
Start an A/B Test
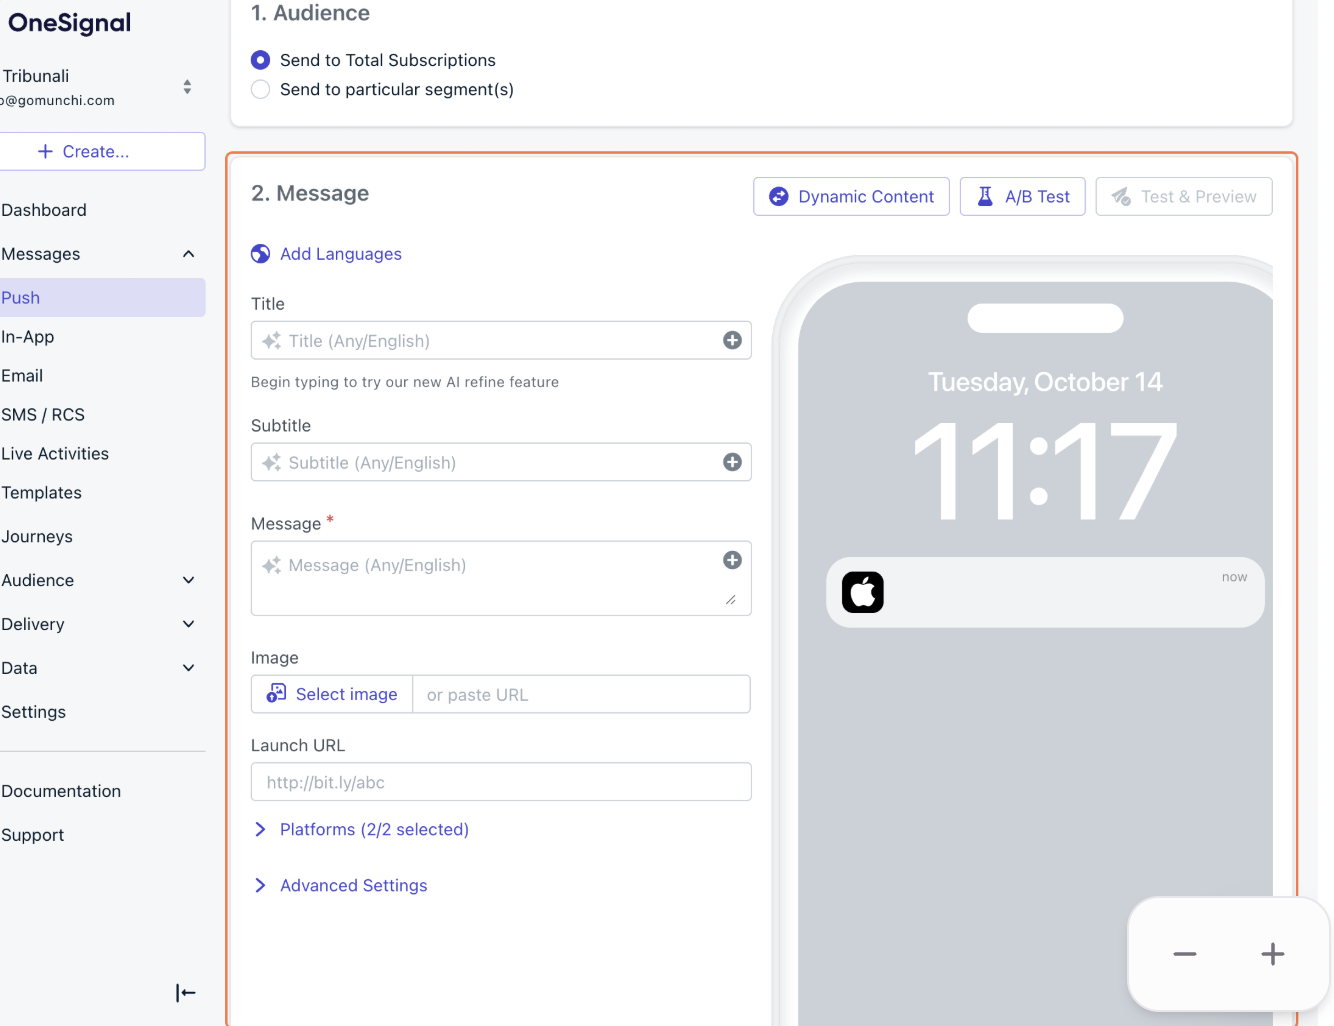1023,197
